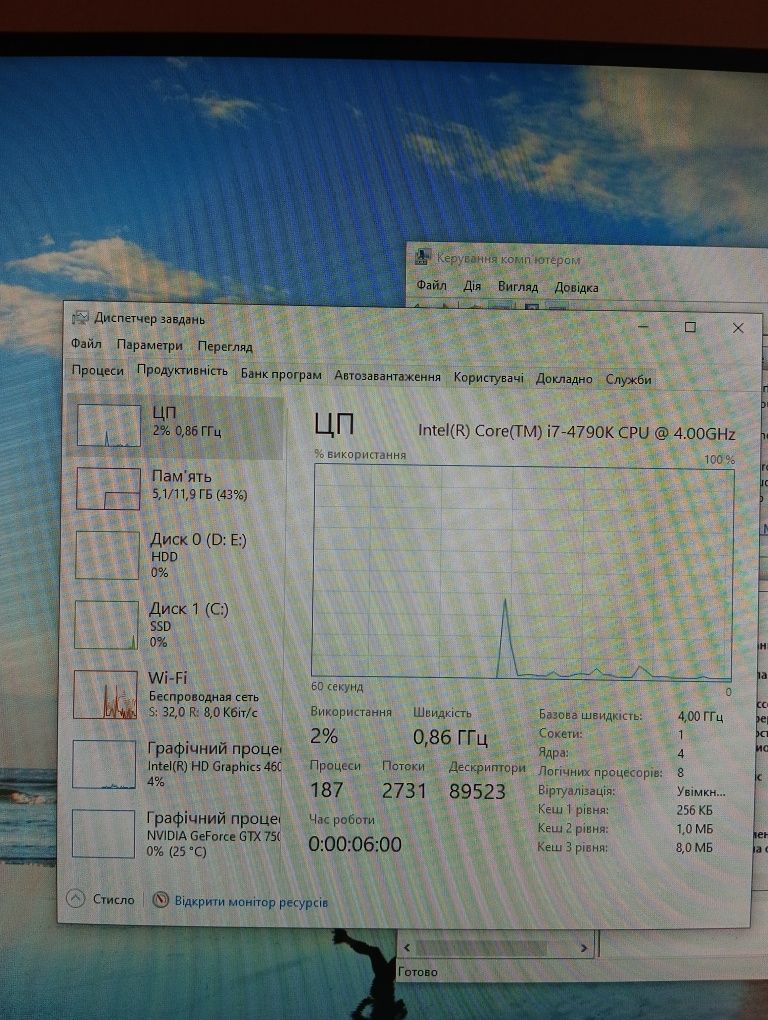This screenshot has width=768, height=1020.
Task: Maximize the Диспетчер завдань window
Action: [690, 327]
